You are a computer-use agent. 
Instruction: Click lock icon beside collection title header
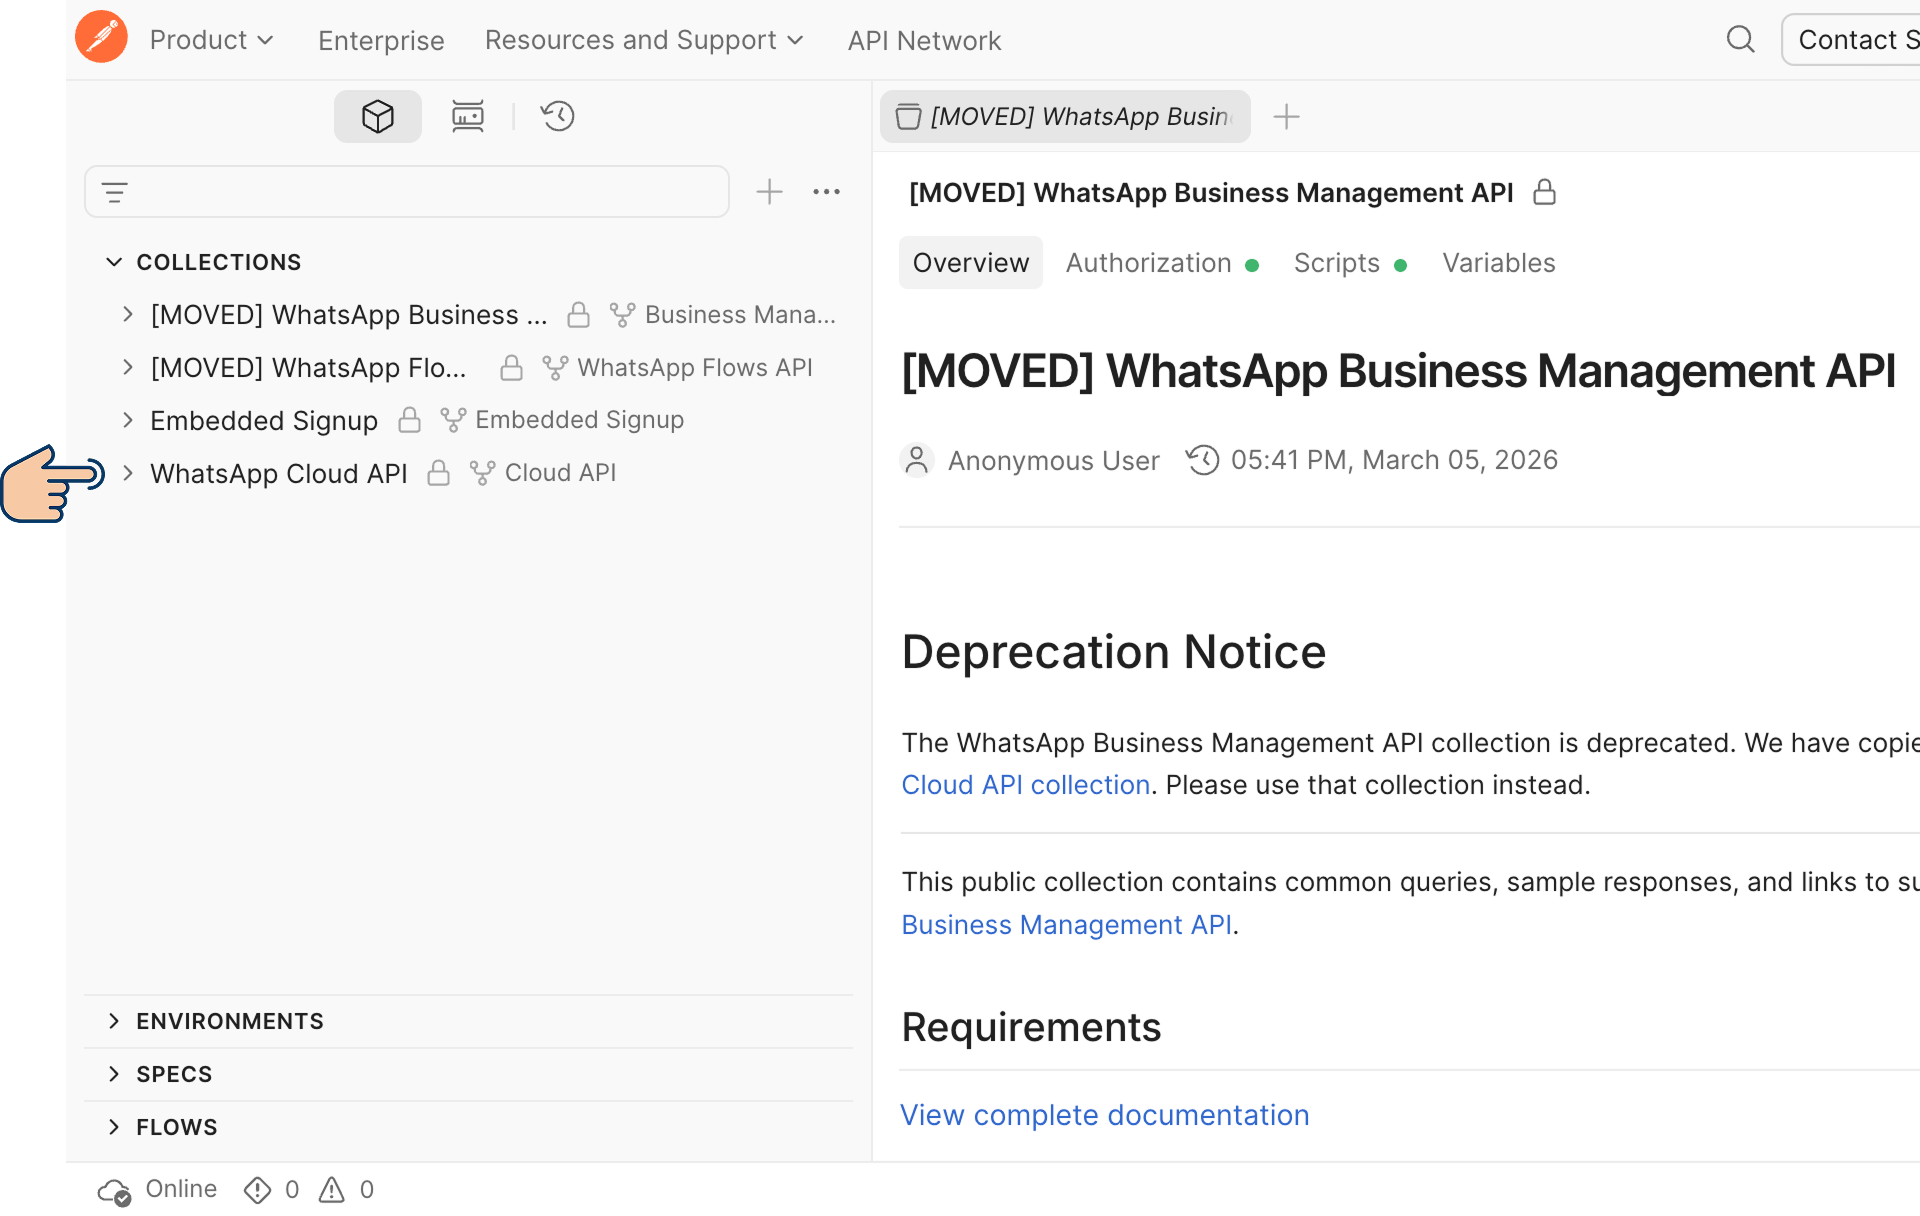(x=1545, y=192)
